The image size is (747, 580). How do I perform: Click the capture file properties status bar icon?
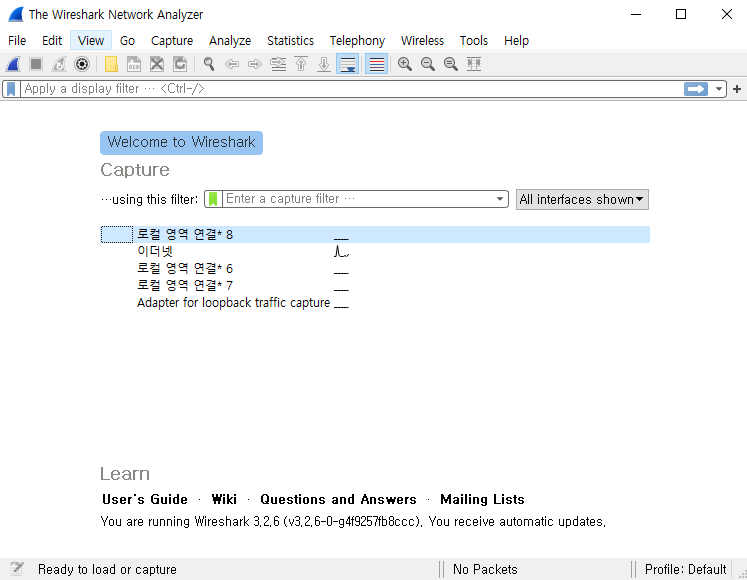pyautogui.click(x=17, y=569)
